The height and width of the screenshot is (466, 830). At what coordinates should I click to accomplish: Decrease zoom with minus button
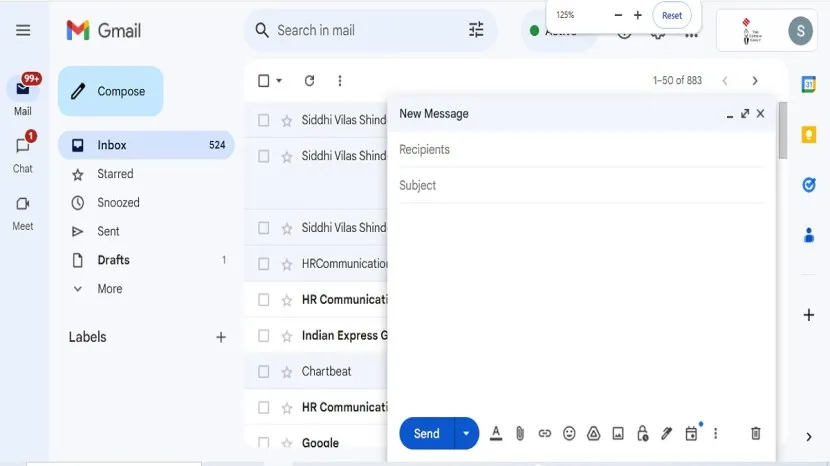click(x=618, y=15)
